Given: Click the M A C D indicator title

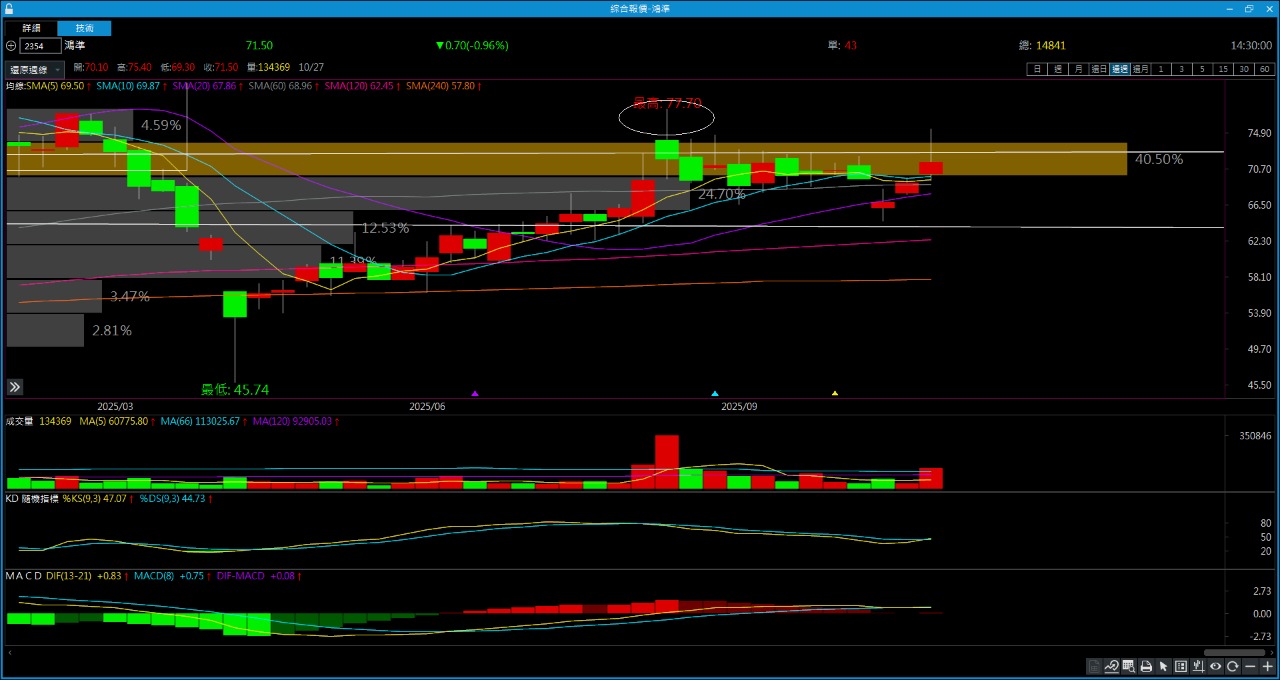Looking at the screenshot, I should 23,576.
